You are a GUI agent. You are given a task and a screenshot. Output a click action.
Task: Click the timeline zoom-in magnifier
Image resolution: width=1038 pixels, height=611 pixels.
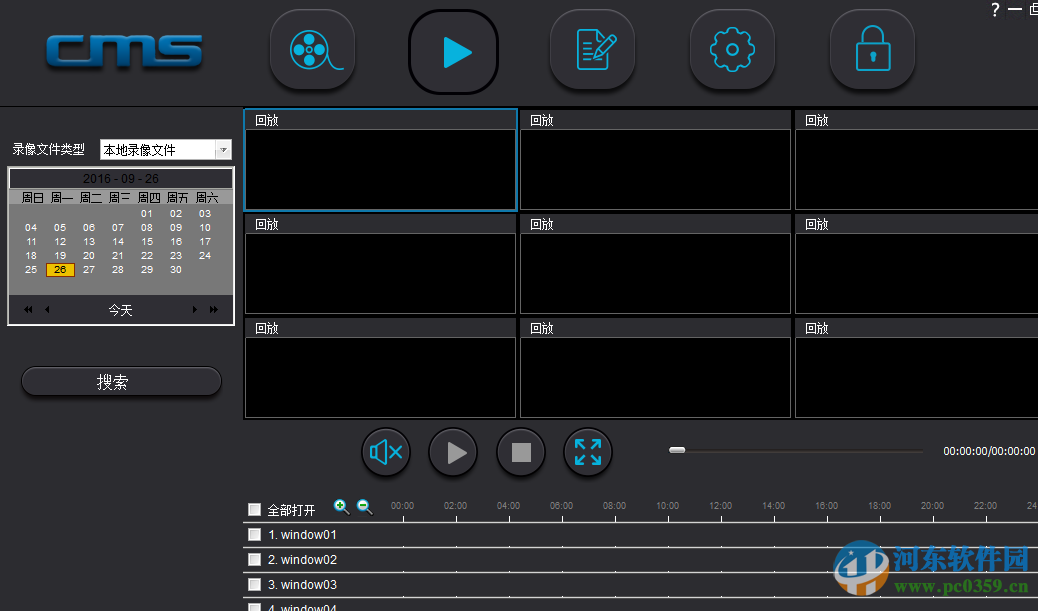tap(341, 507)
